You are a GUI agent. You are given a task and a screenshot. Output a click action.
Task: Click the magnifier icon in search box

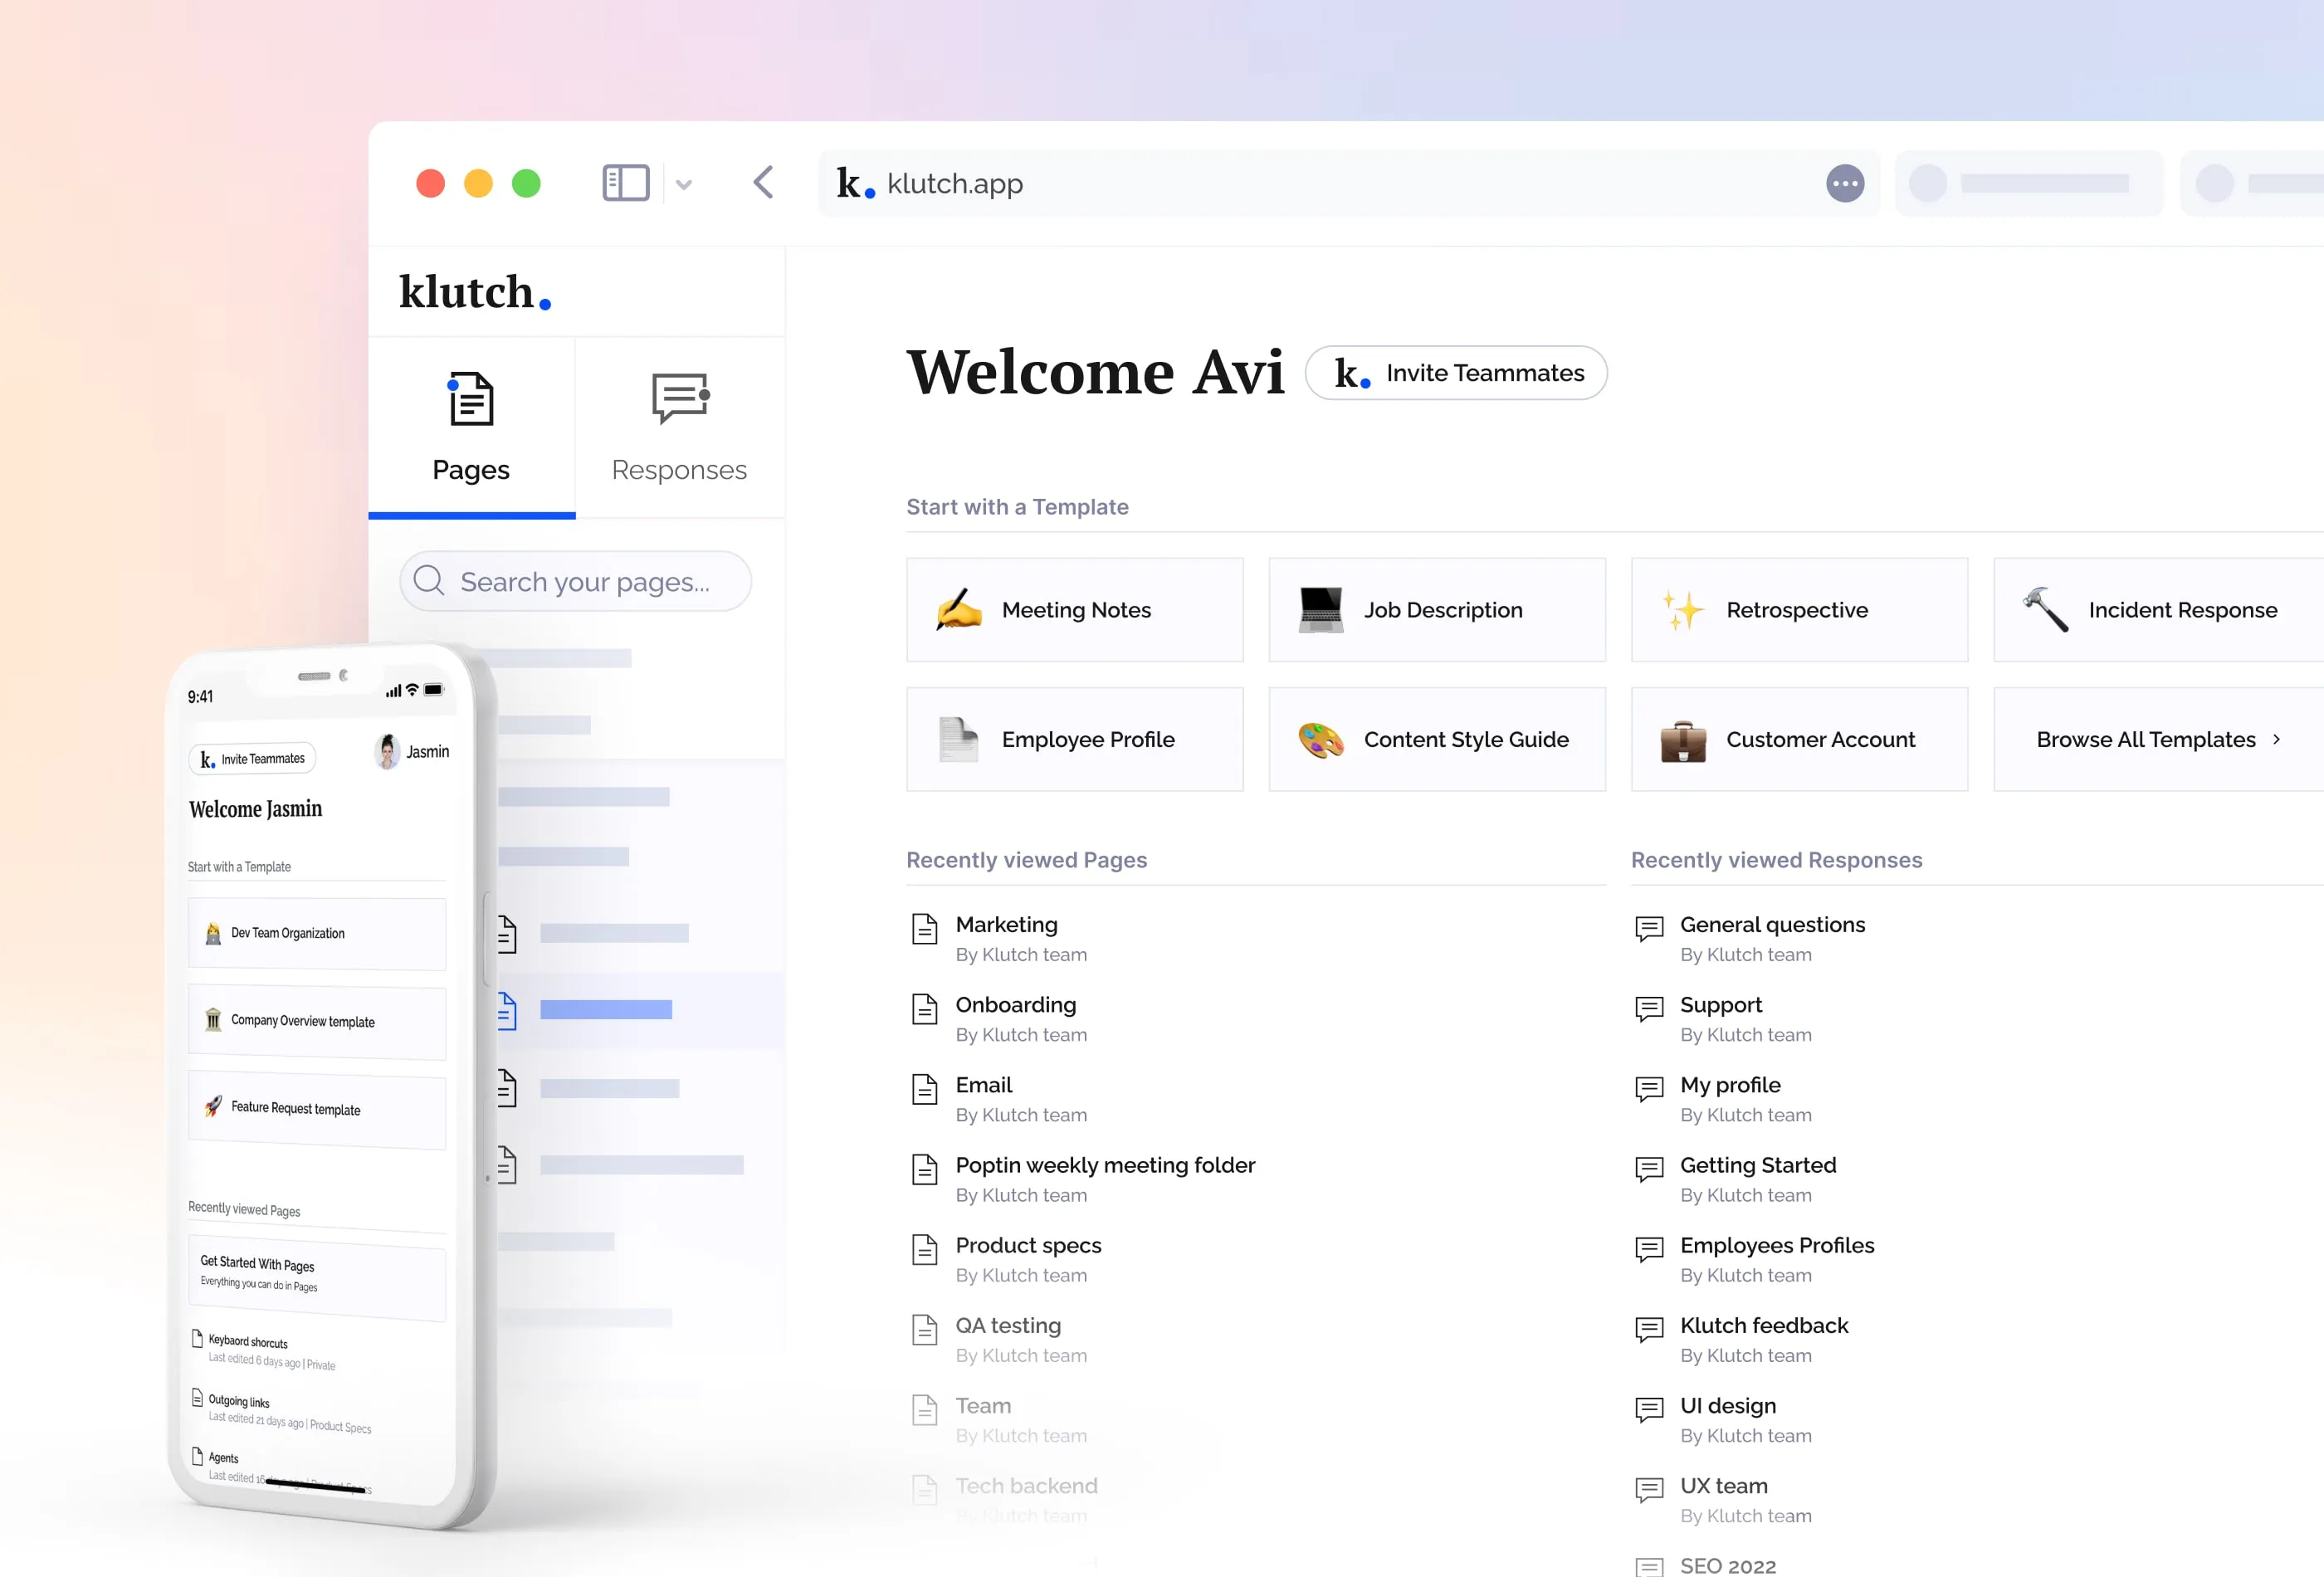point(429,581)
